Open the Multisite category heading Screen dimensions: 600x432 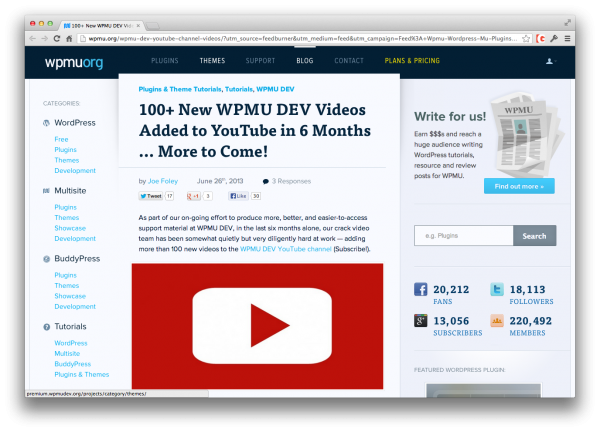pyautogui.click(x=70, y=191)
